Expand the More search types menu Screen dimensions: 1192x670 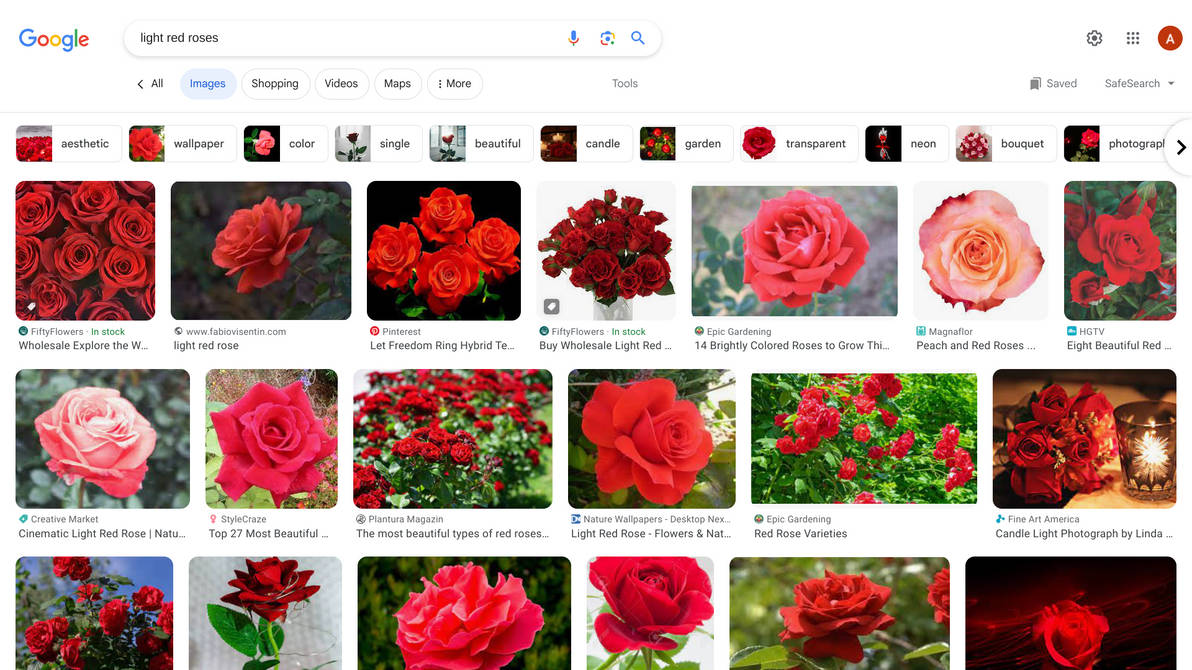[x=455, y=84]
